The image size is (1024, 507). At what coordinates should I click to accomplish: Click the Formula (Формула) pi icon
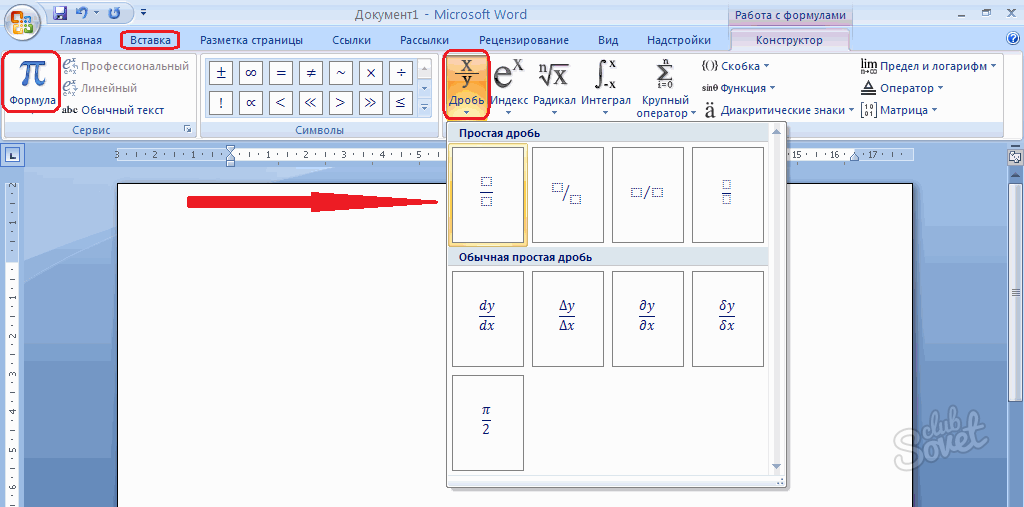click(x=32, y=82)
